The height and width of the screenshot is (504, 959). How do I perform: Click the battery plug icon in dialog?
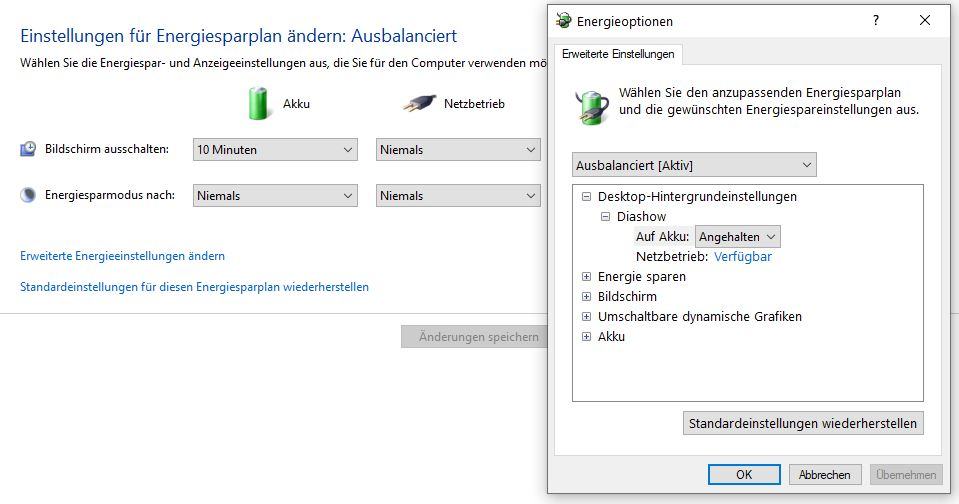click(x=591, y=106)
